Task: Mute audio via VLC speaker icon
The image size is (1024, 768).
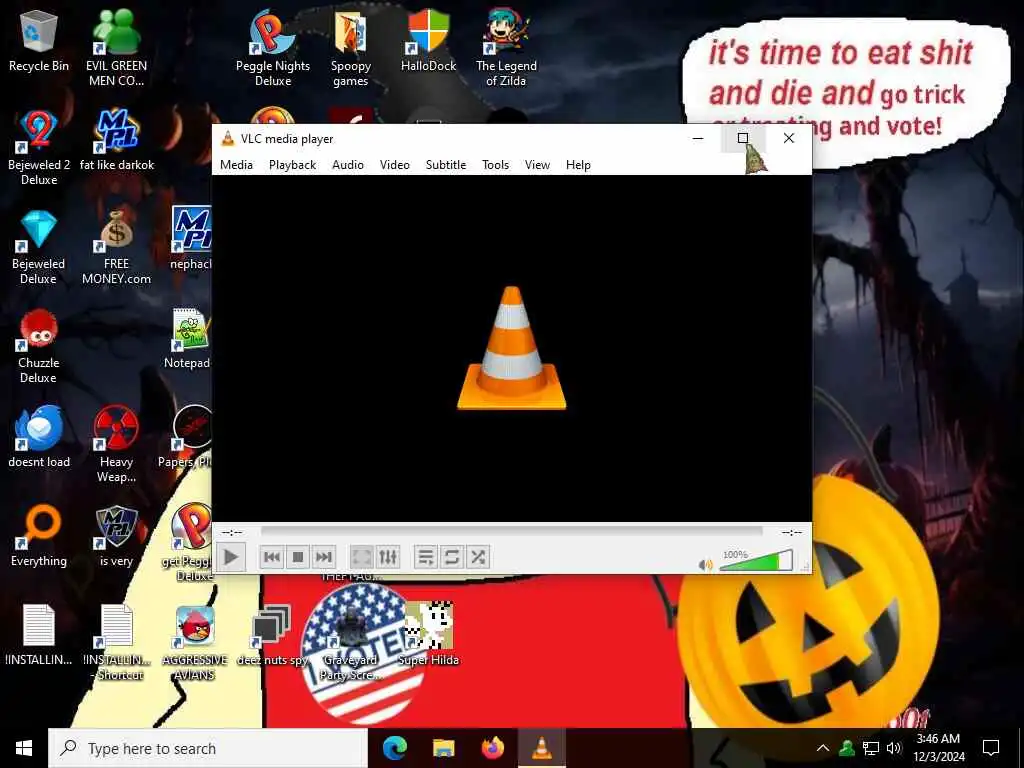Action: 705,565
